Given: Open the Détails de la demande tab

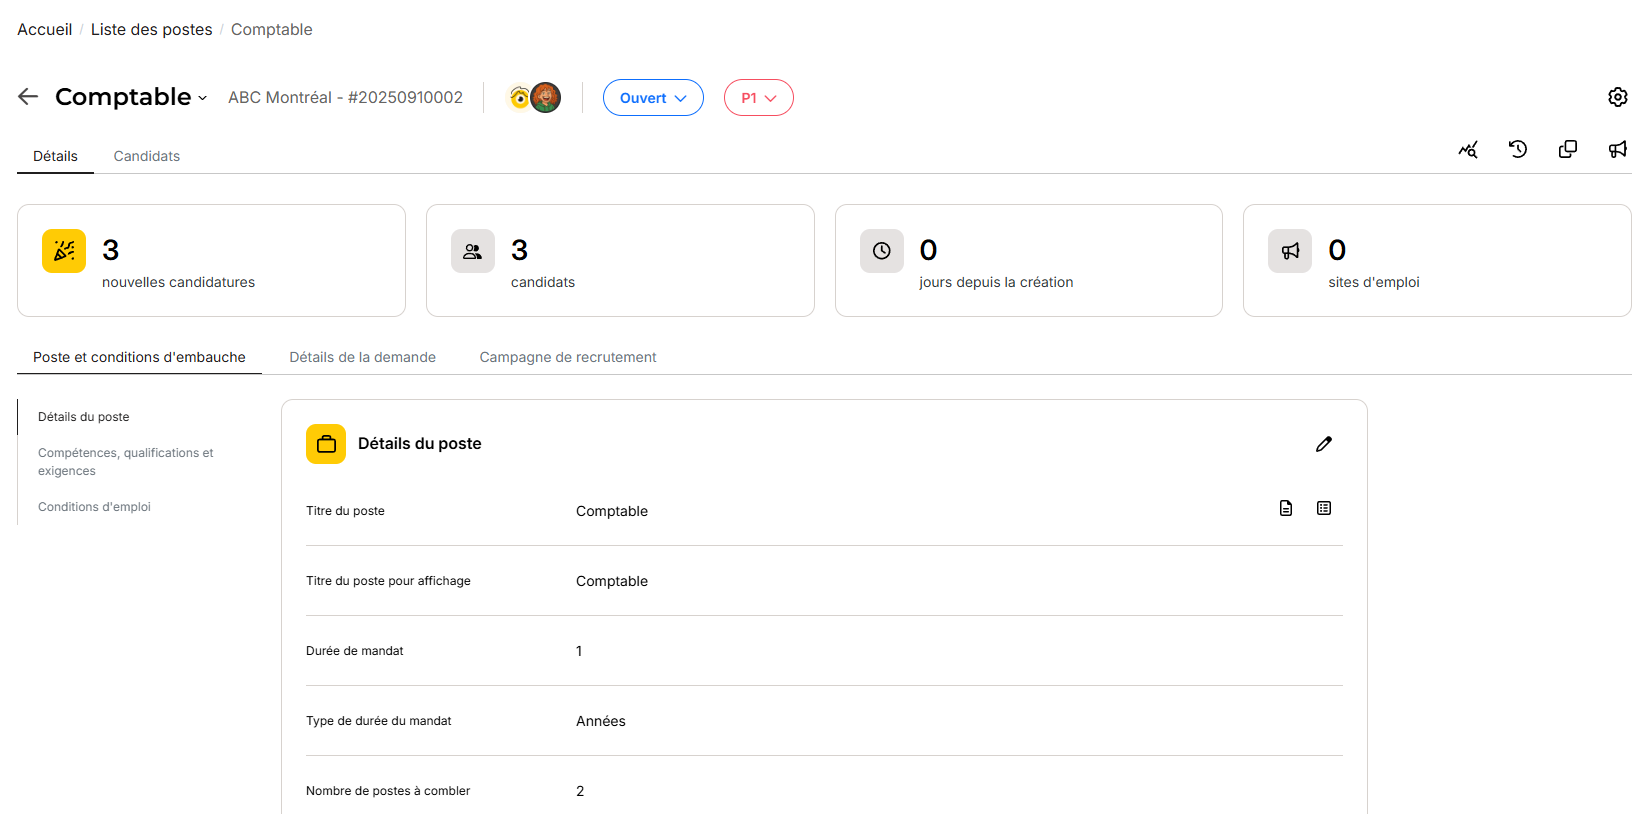Looking at the screenshot, I should pos(363,357).
